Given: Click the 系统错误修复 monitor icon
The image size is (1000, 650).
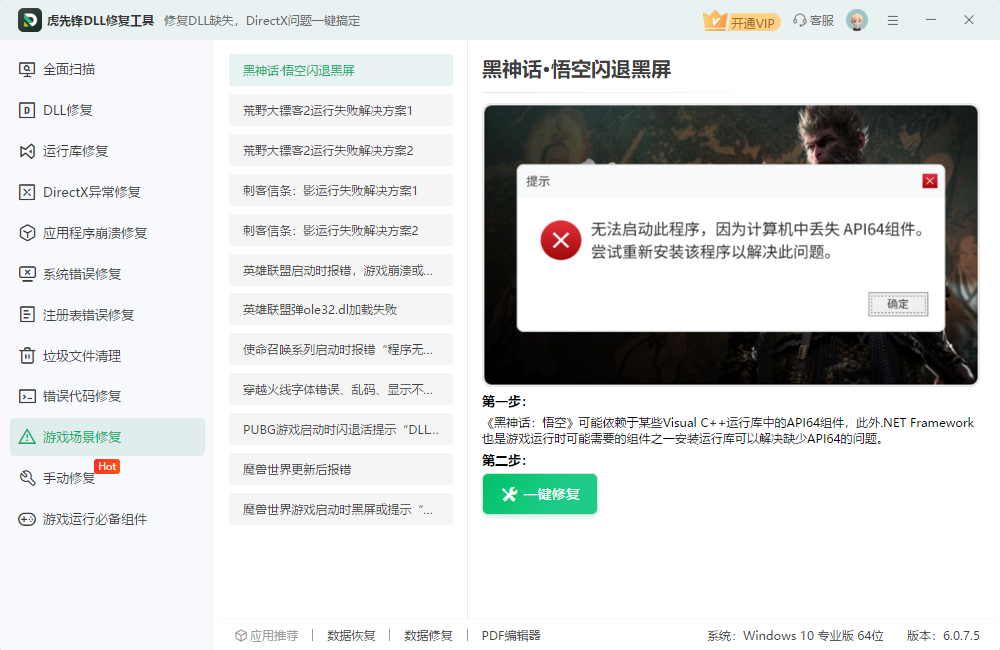Looking at the screenshot, I should [27, 274].
